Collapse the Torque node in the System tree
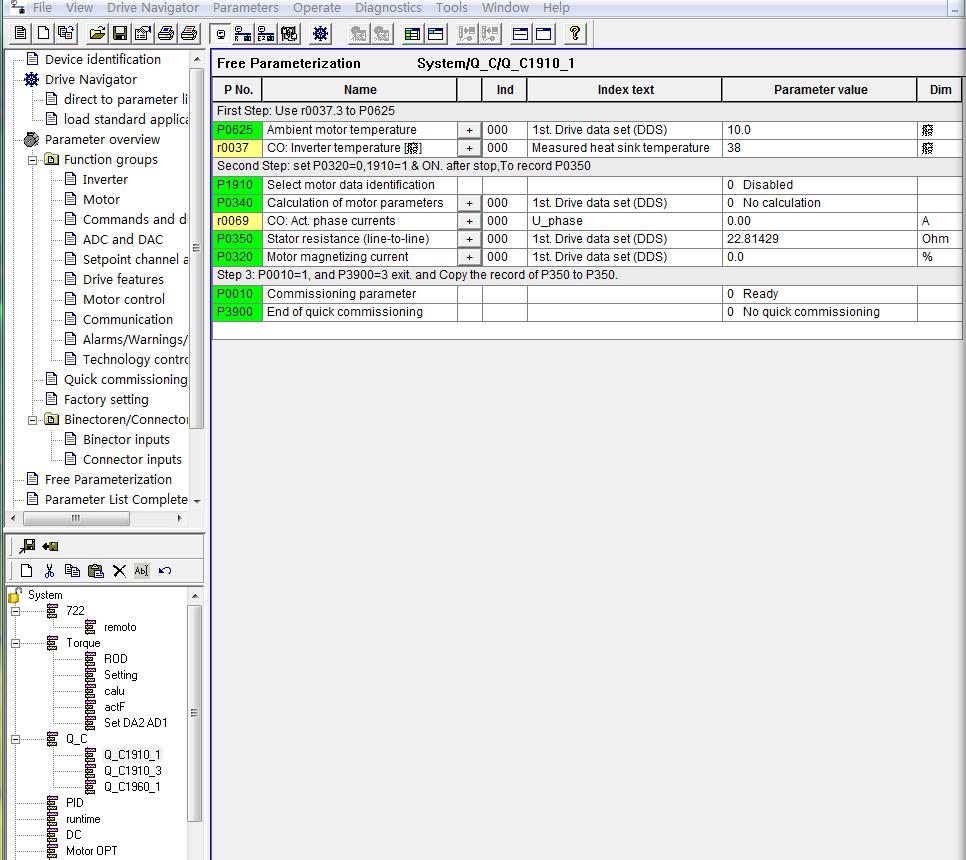 (x=15, y=643)
